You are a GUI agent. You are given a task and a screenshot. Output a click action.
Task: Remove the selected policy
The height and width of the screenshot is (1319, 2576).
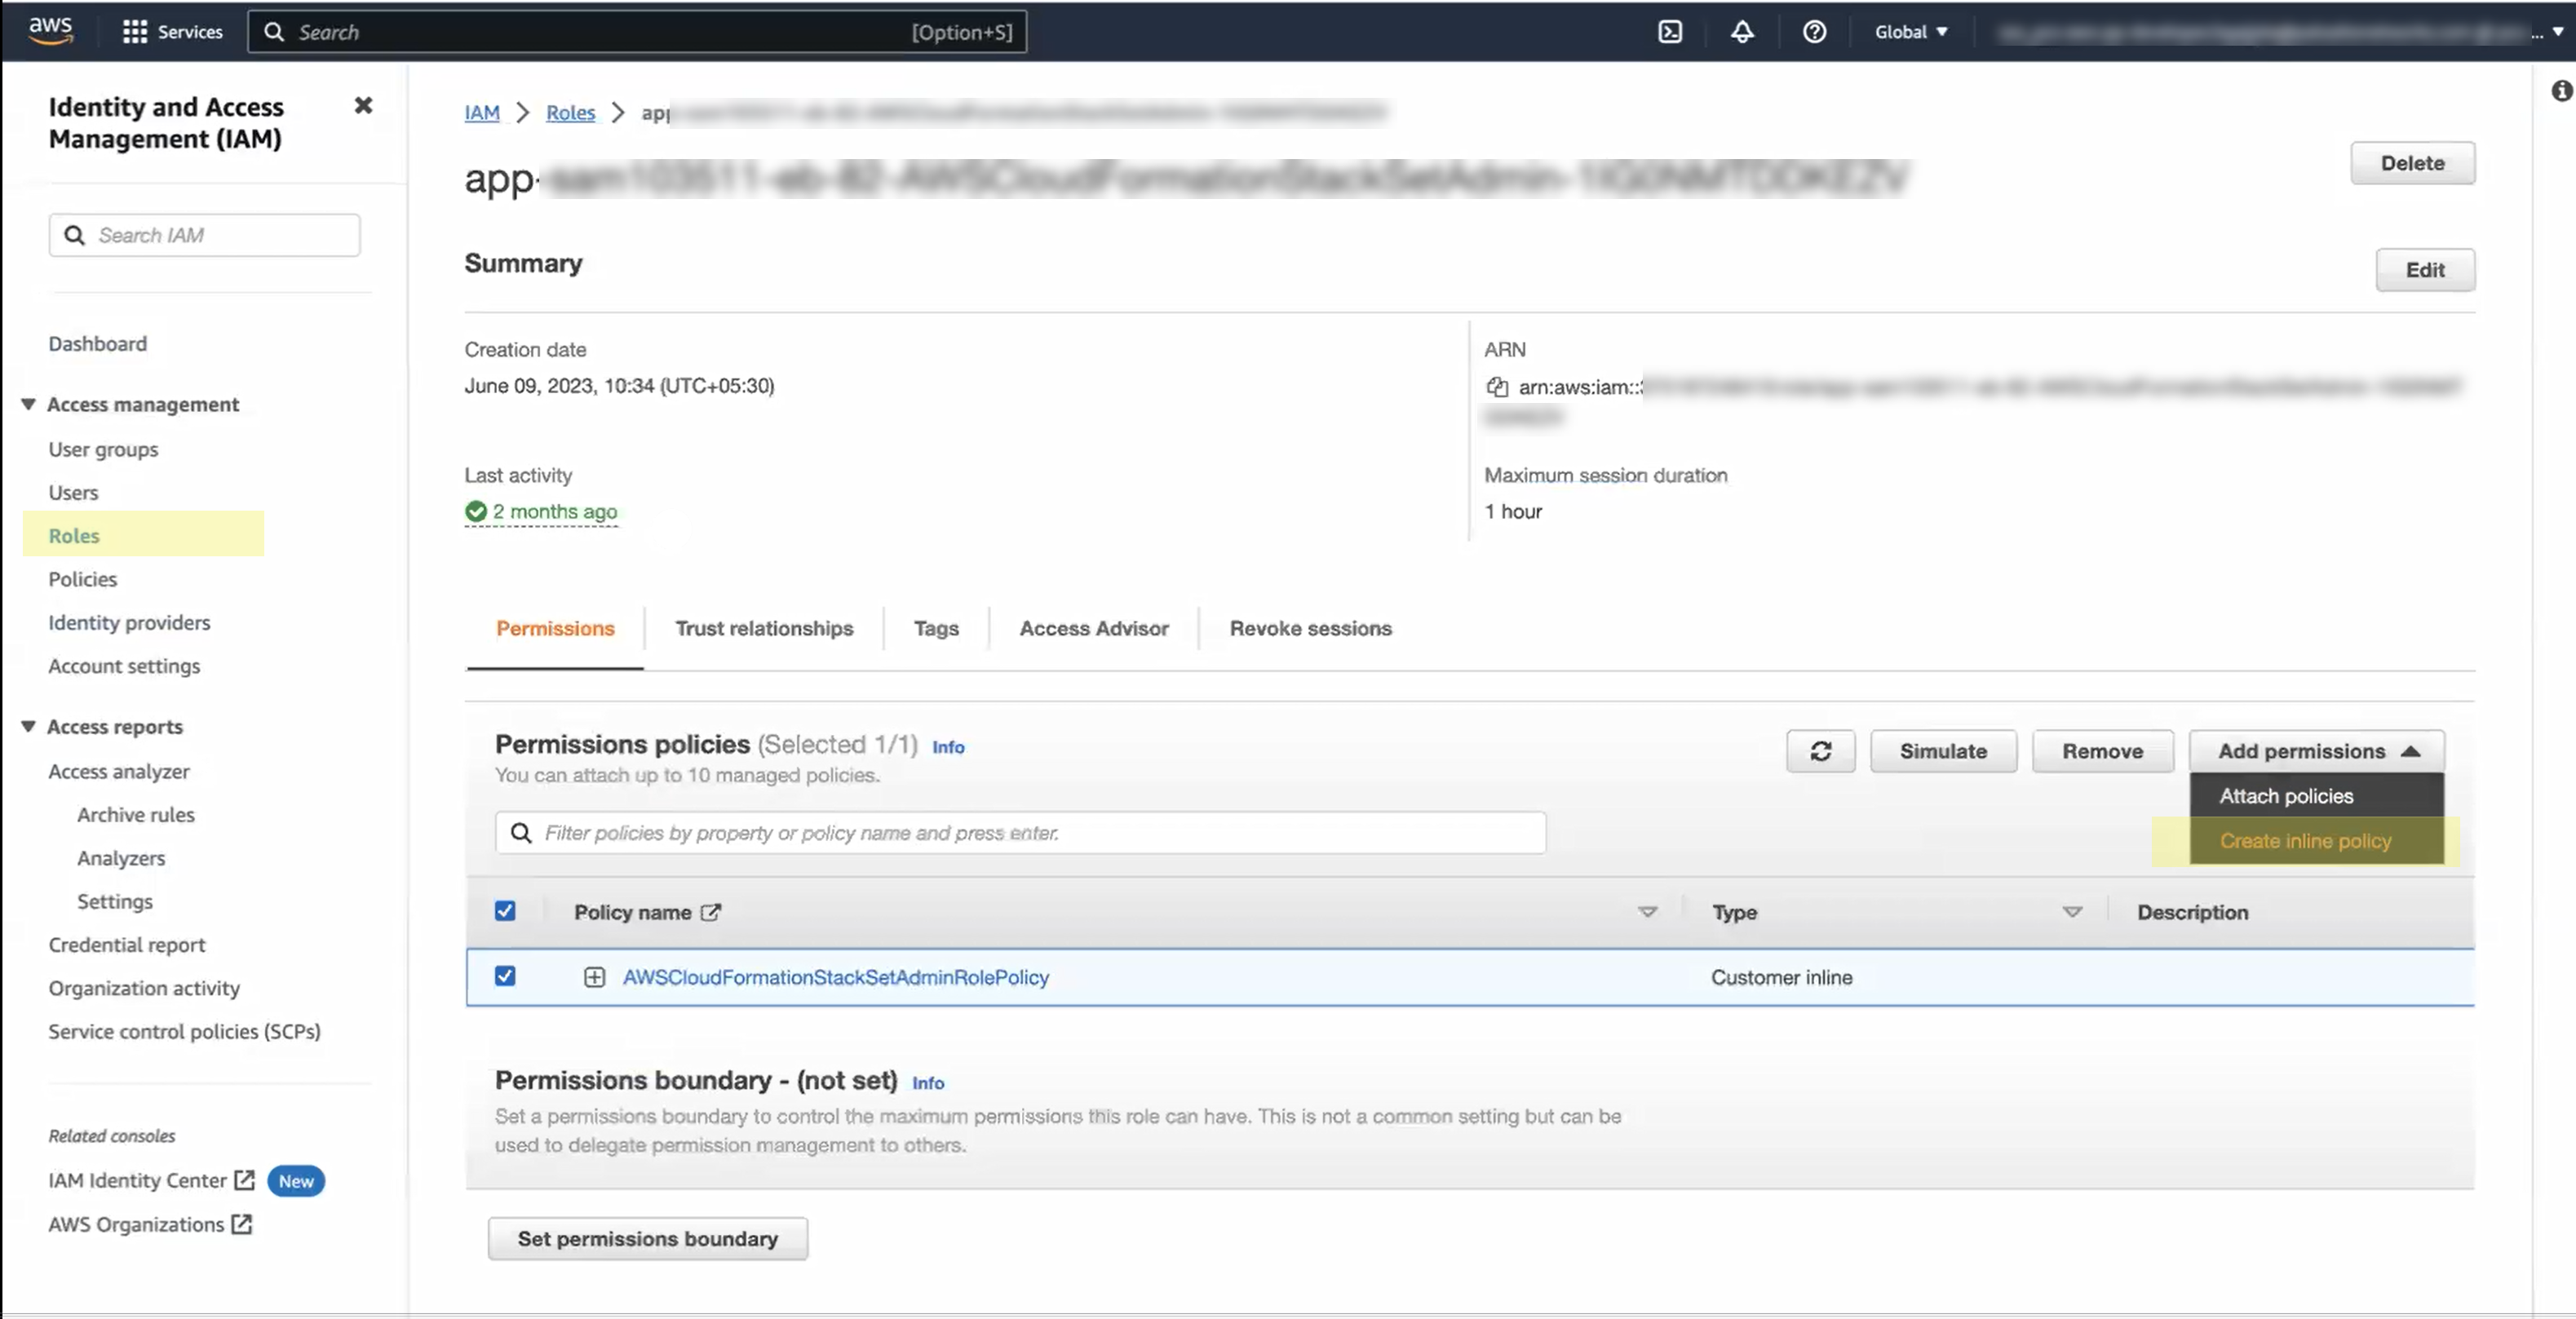tap(2102, 751)
